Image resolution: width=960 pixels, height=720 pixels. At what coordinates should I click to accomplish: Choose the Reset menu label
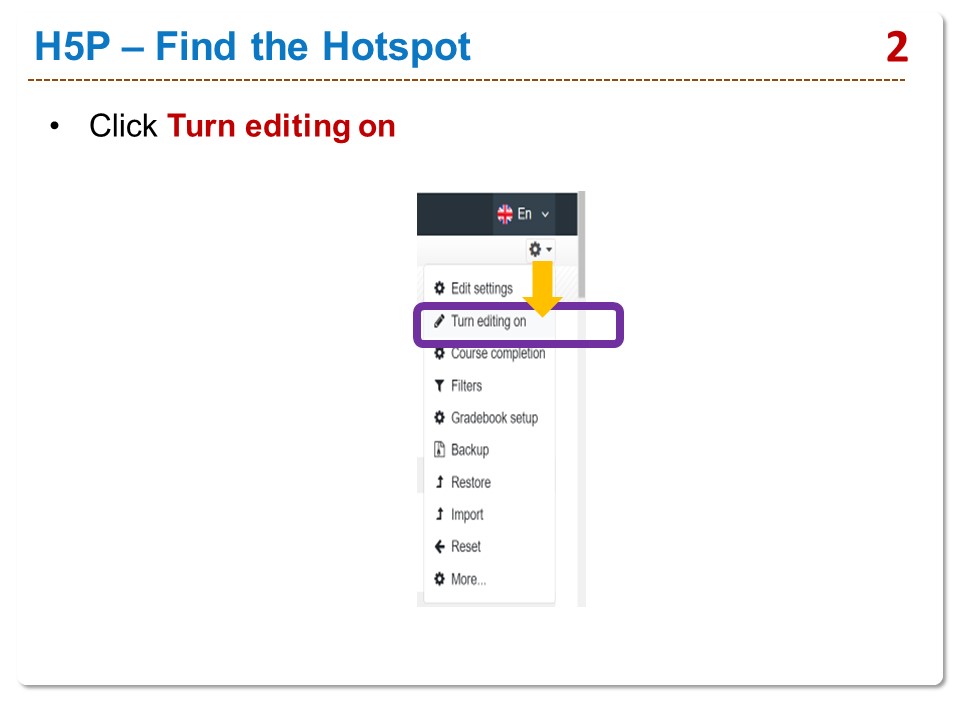point(465,547)
